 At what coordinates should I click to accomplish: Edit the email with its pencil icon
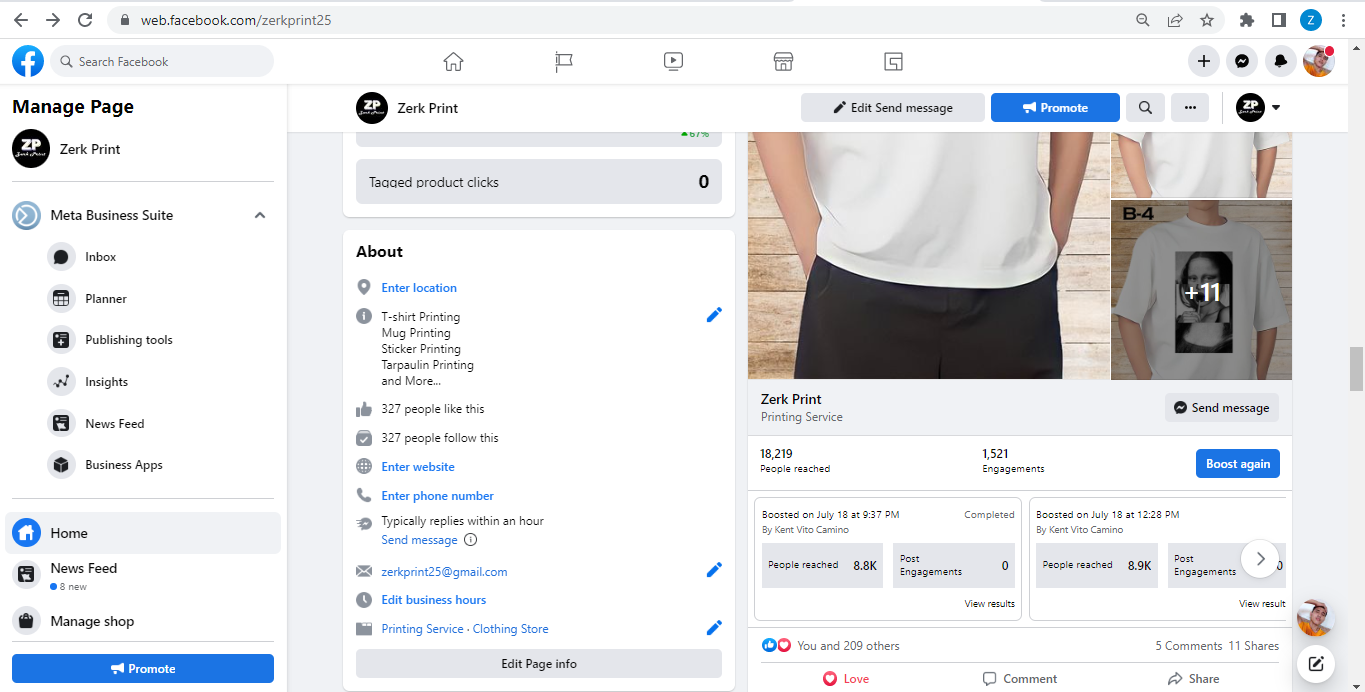point(714,570)
